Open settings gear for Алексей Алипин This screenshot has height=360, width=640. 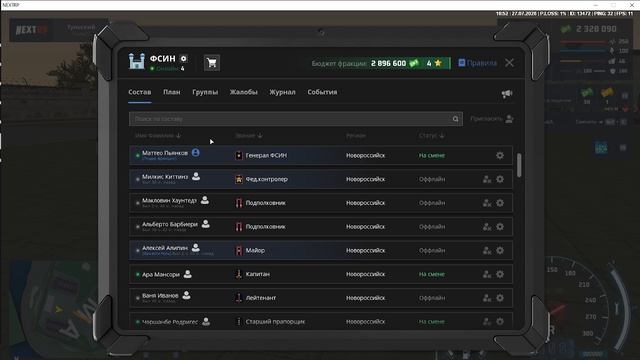[x=500, y=250]
